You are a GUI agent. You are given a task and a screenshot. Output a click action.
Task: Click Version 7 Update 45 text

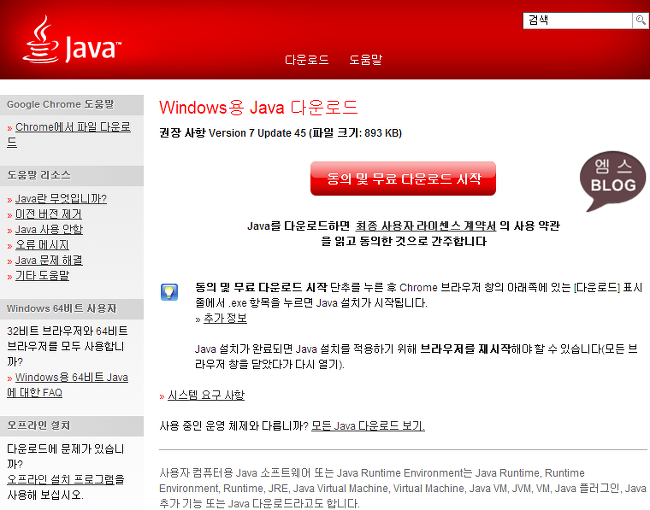pyautogui.click(x=257, y=133)
